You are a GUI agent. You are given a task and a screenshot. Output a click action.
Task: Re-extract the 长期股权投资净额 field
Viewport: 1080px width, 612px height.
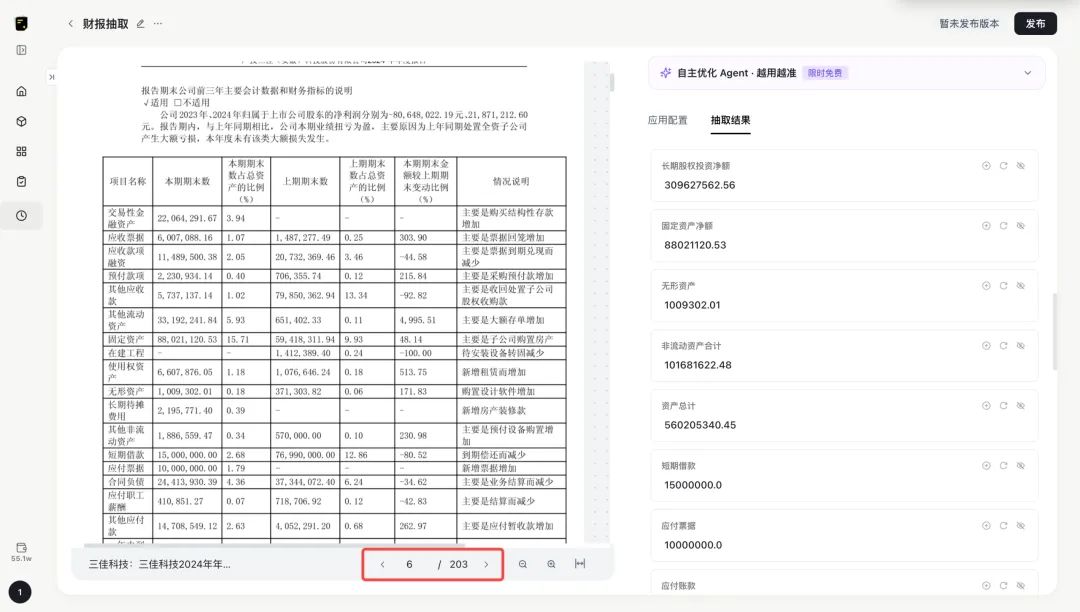click(x=1004, y=166)
